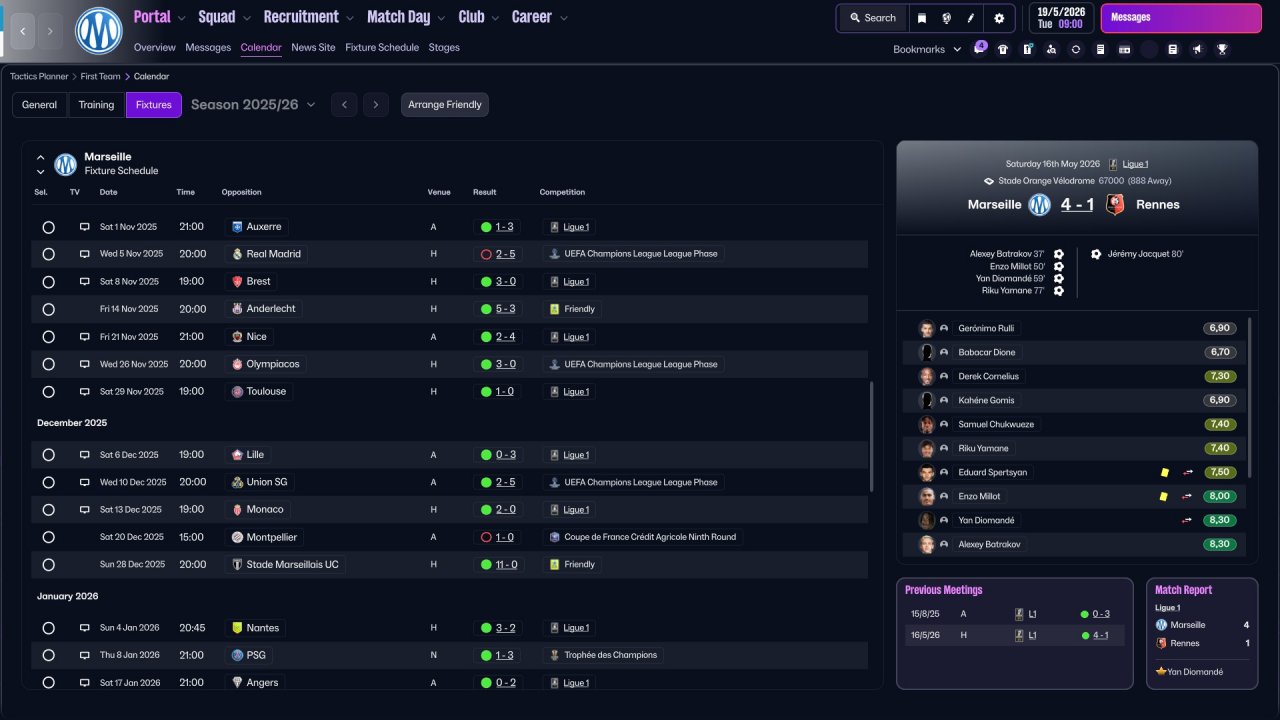Open the settings gear icon
1280x720 pixels.
(999, 18)
